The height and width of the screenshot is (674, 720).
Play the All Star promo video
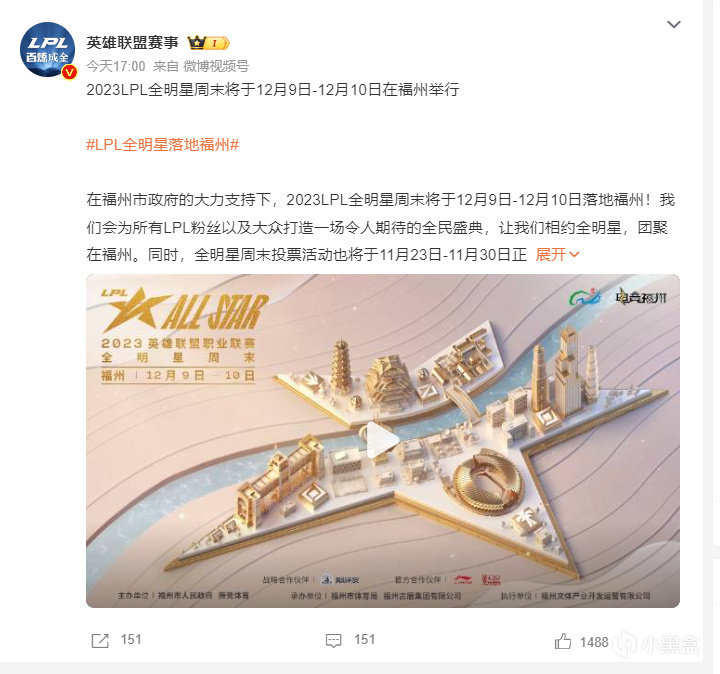click(x=382, y=440)
